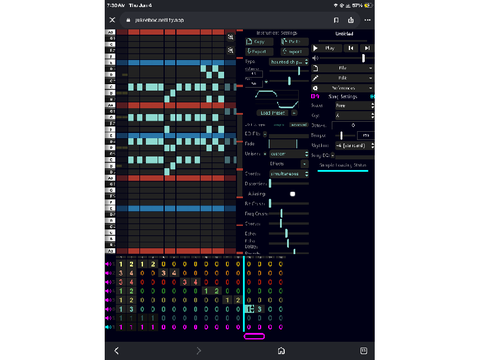
Task: Click the Load Preset button
Action: coord(272,113)
